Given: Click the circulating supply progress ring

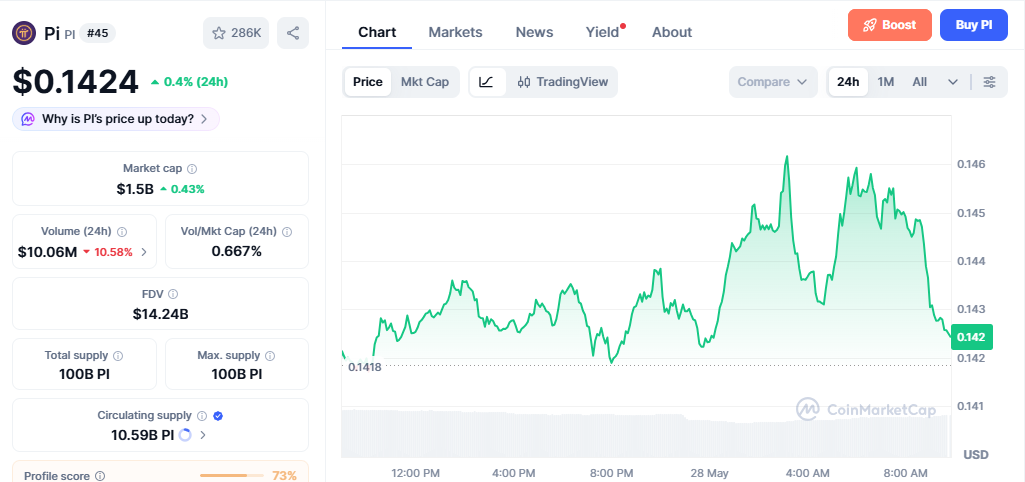Looking at the screenshot, I should click(x=185, y=434).
